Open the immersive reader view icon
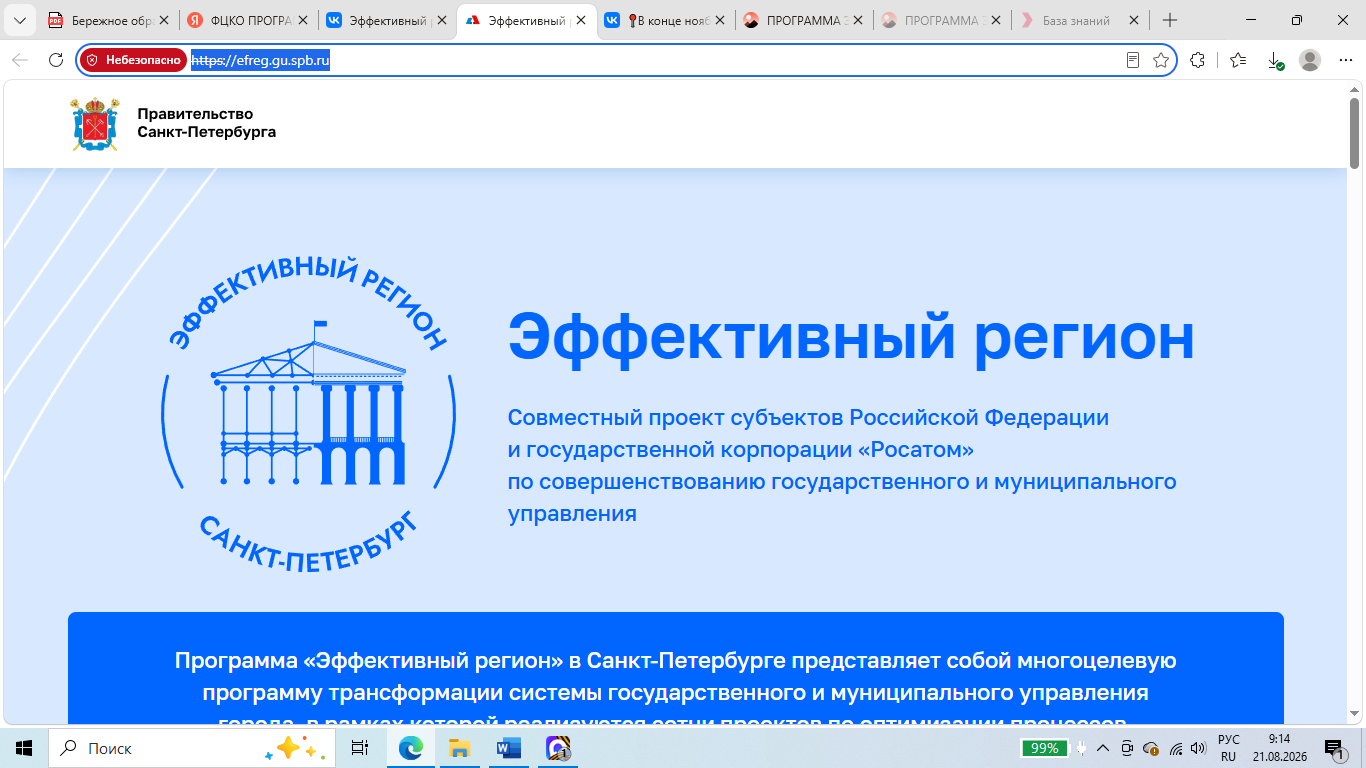 point(1133,60)
